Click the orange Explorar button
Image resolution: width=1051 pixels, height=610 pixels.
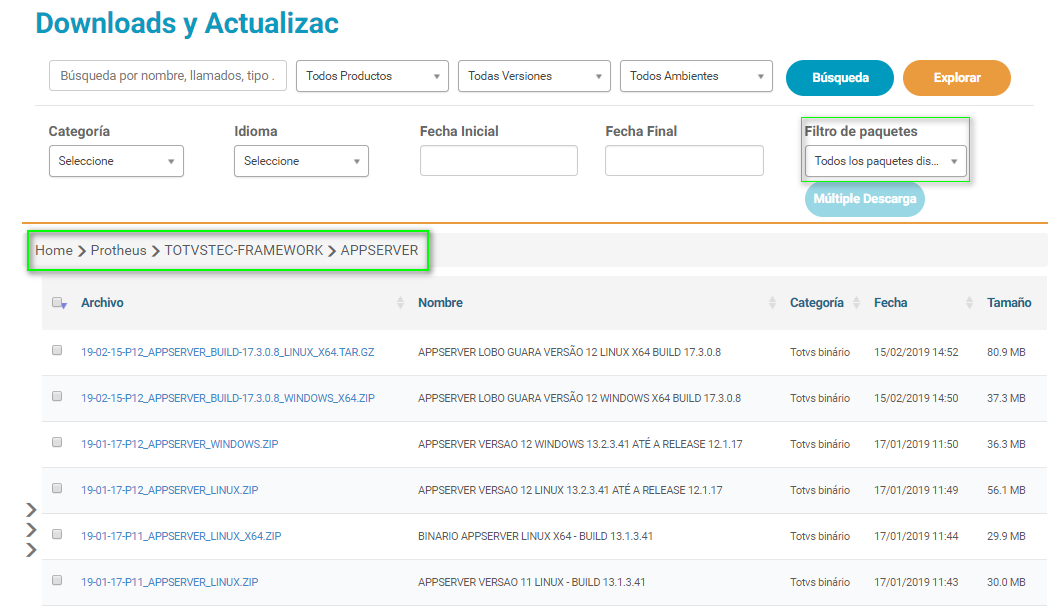click(956, 78)
